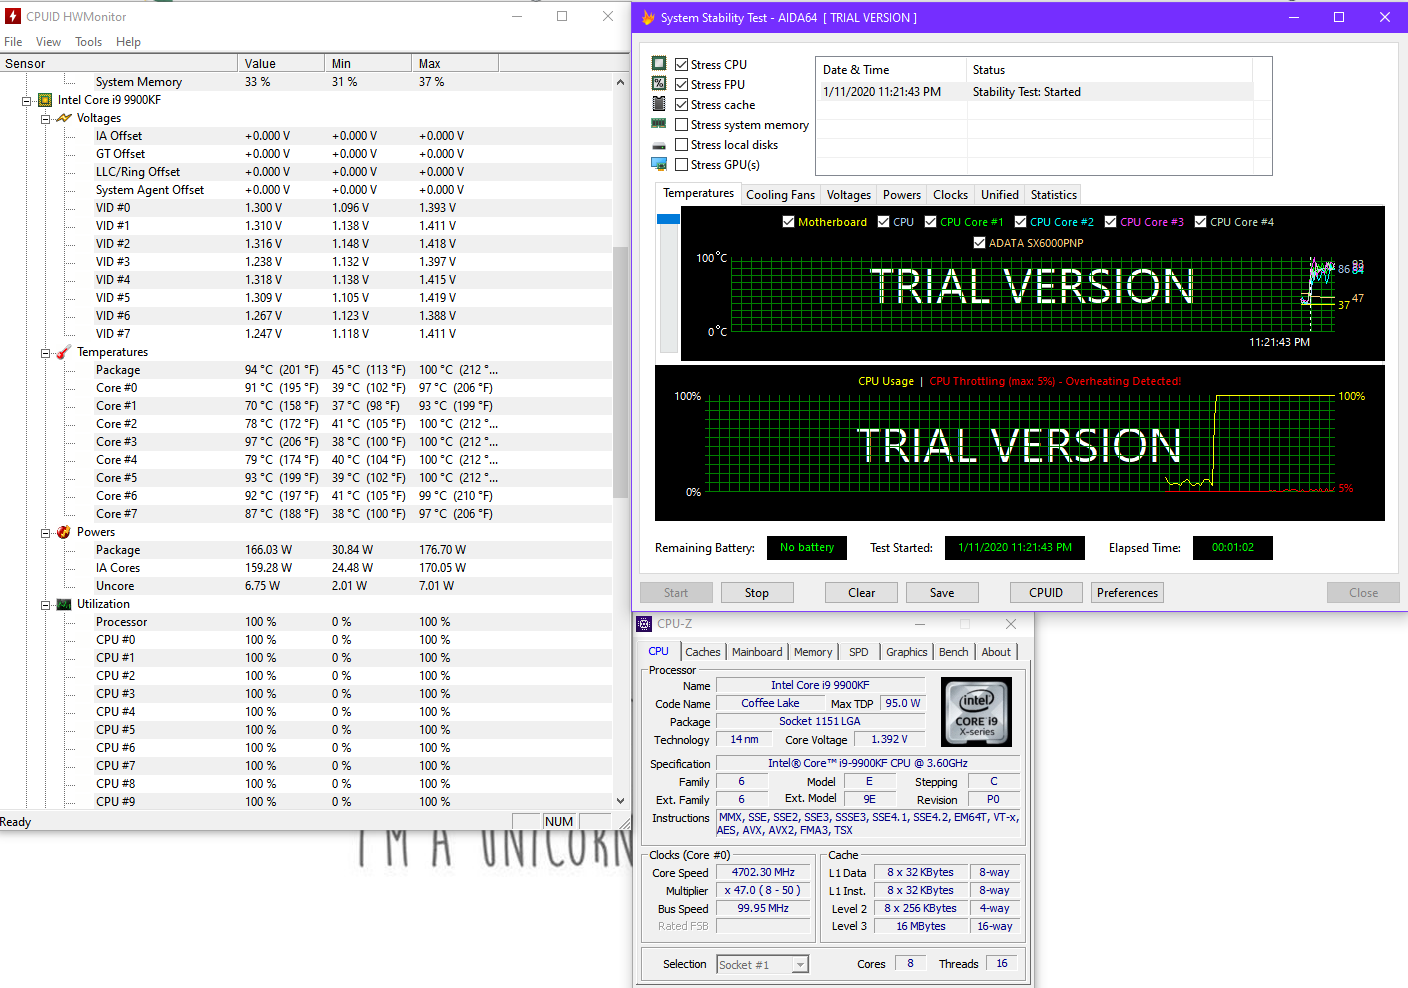This screenshot has width=1408, height=988.
Task: Enable Stress system memory checkbox
Action: click(681, 124)
